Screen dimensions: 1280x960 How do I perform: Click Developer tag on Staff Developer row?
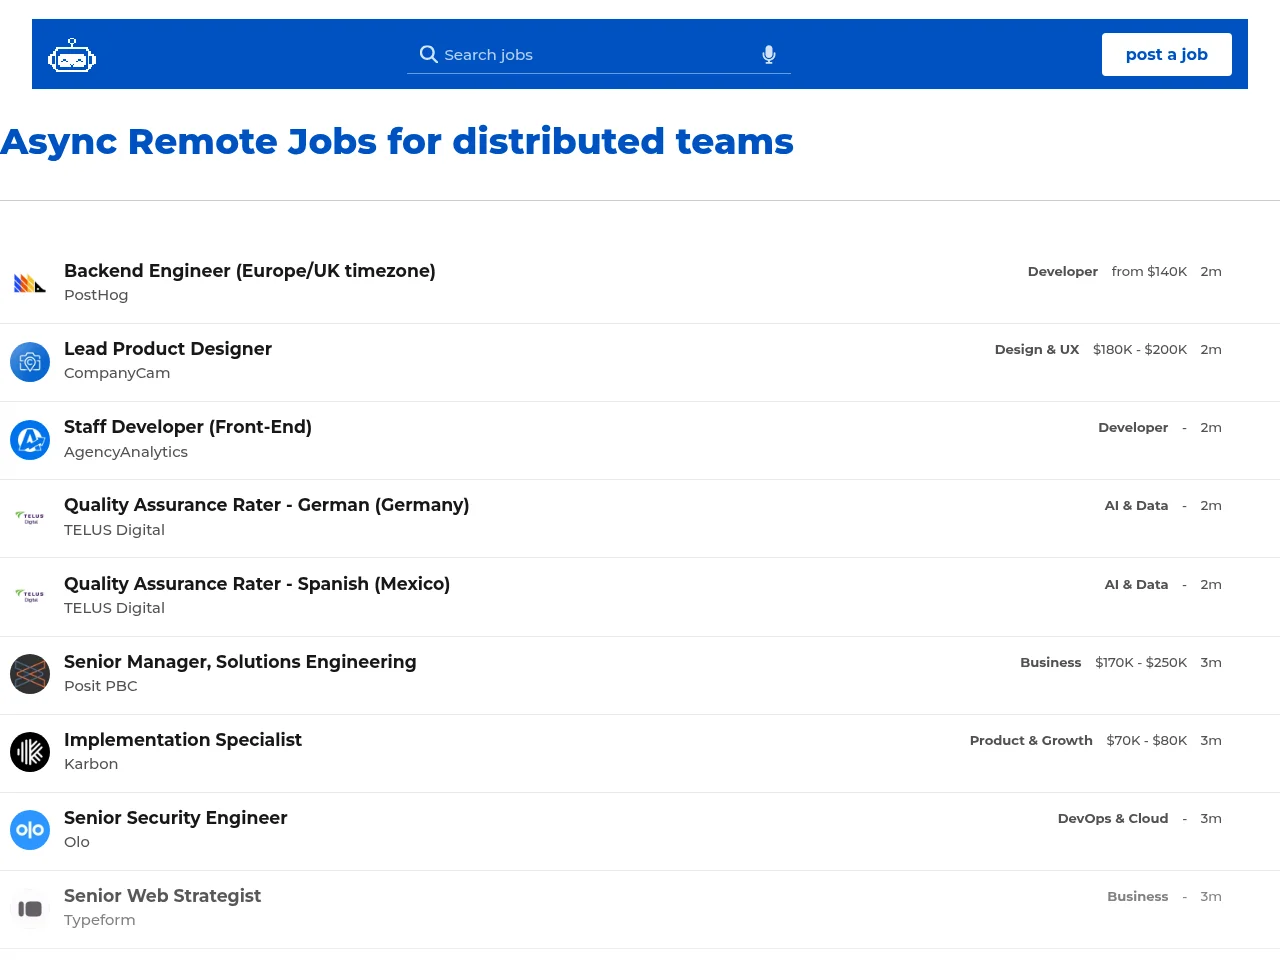1133,427
